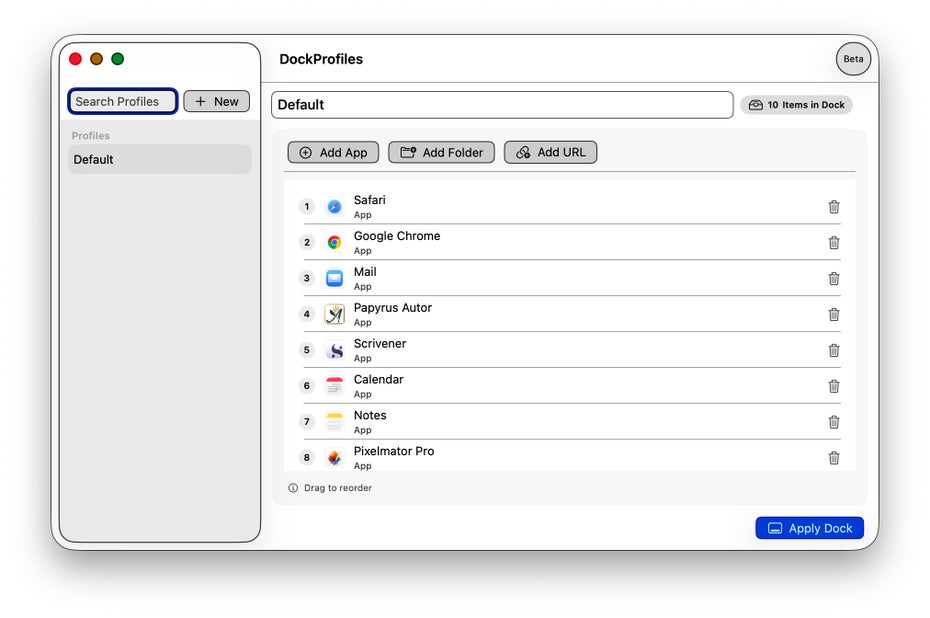Click the Safari app icon in list

coord(334,207)
